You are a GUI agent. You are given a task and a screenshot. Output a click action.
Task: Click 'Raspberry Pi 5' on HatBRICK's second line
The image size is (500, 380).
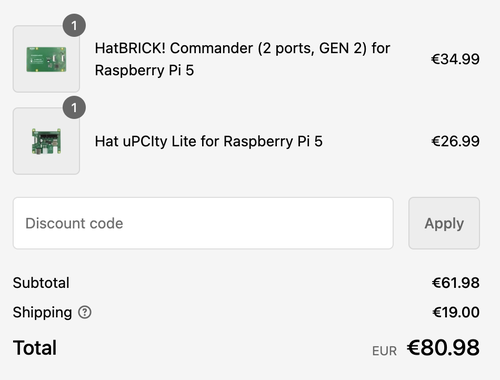click(144, 71)
